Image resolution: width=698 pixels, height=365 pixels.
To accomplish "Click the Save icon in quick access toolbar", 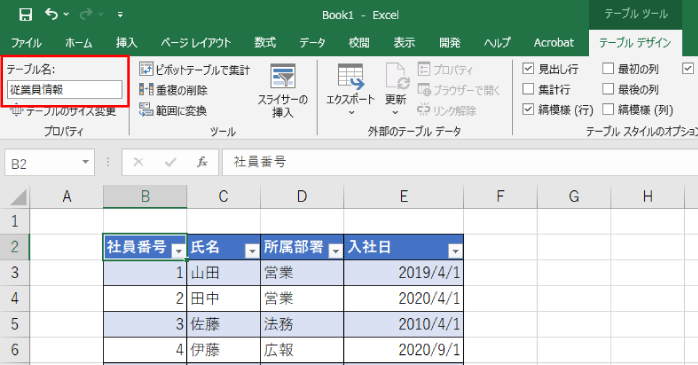I will tap(25, 15).
